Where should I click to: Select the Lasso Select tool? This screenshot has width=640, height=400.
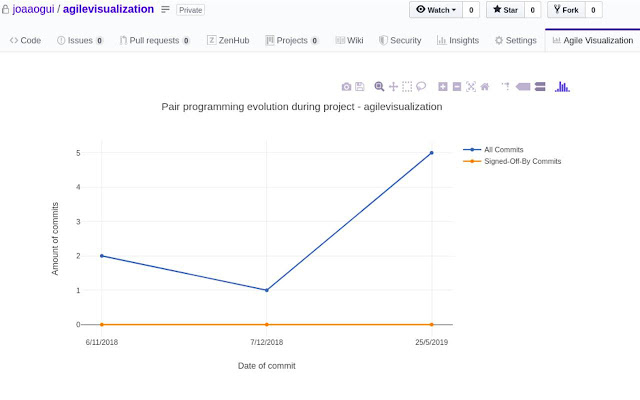[421, 87]
